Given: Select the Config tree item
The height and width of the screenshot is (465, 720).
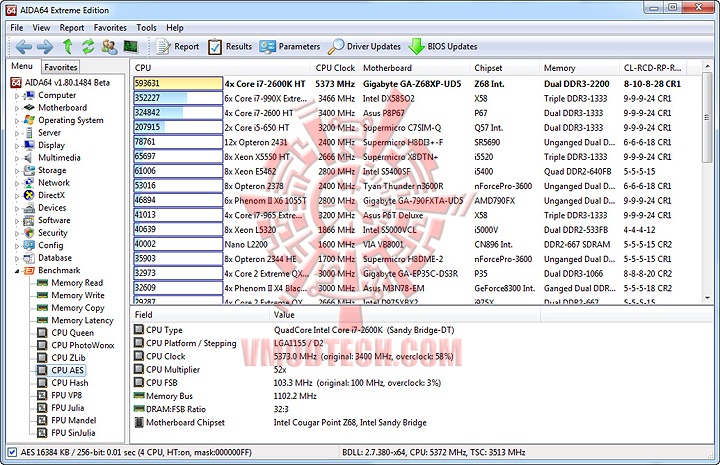Looking at the screenshot, I should click(51, 245).
